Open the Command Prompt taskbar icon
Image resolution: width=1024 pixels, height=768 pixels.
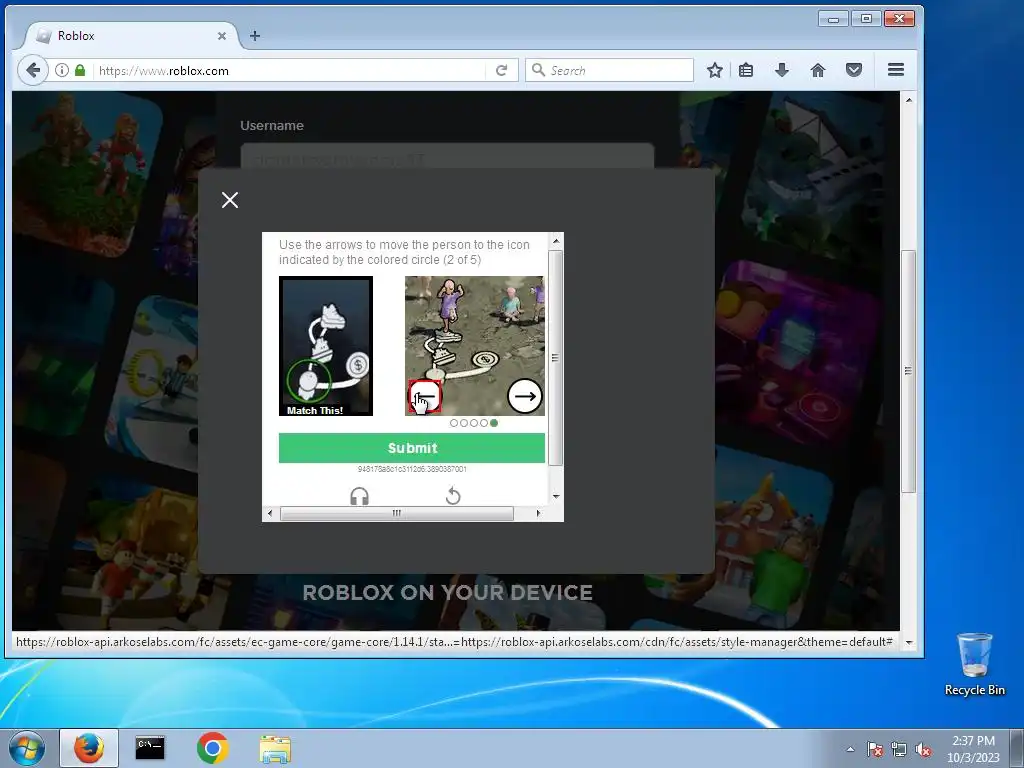pyautogui.click(x=150, y=748)
